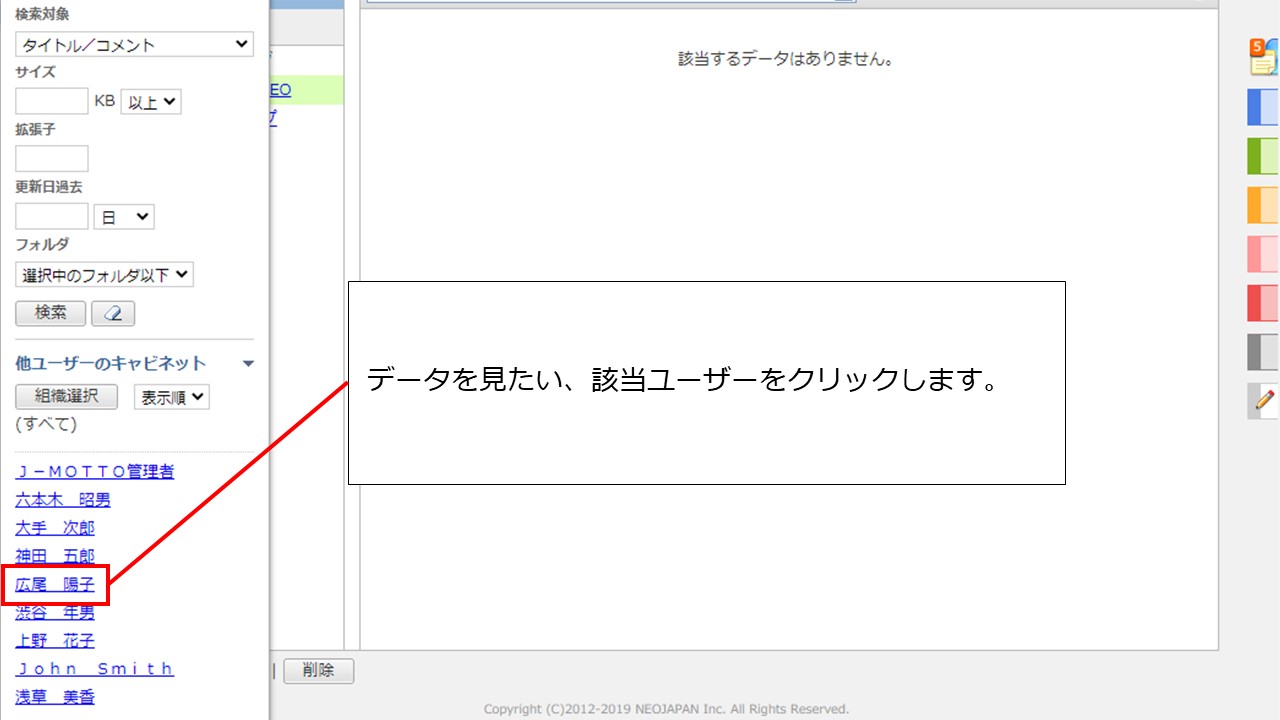This screenshot has width=1280, height=720.
Task: Click the eraser clear-search icon button
Action: click(113, 313)
